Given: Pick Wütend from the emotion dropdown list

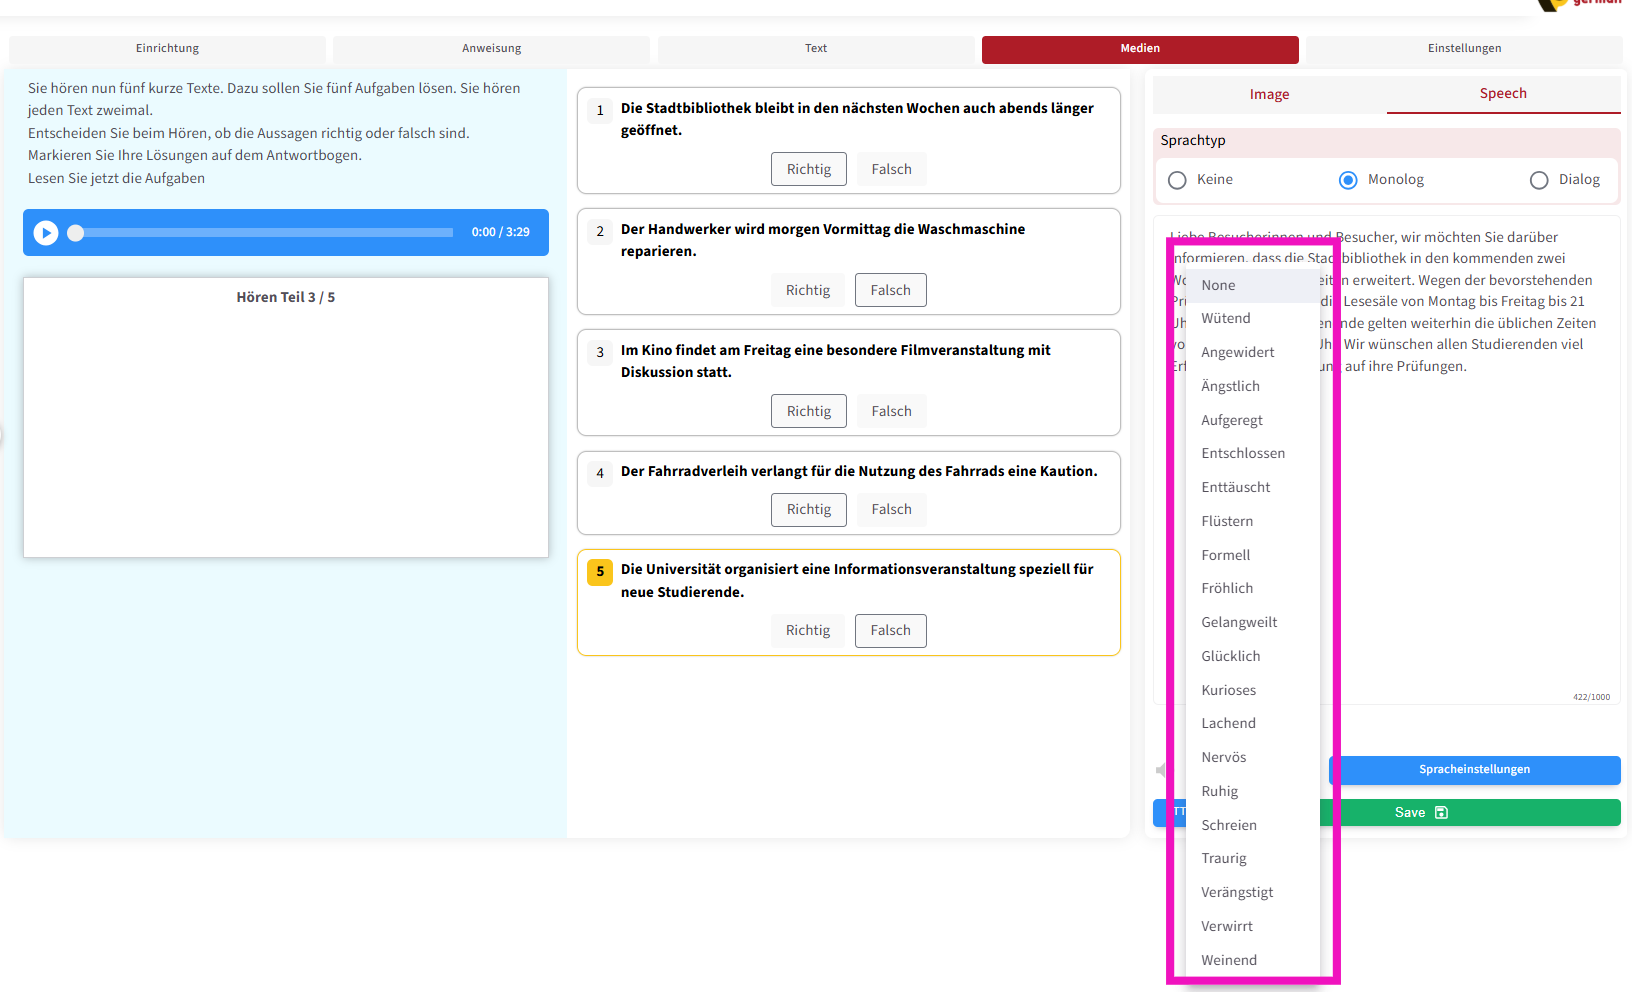Looking at the screenshot, I should click(1226, 318).
